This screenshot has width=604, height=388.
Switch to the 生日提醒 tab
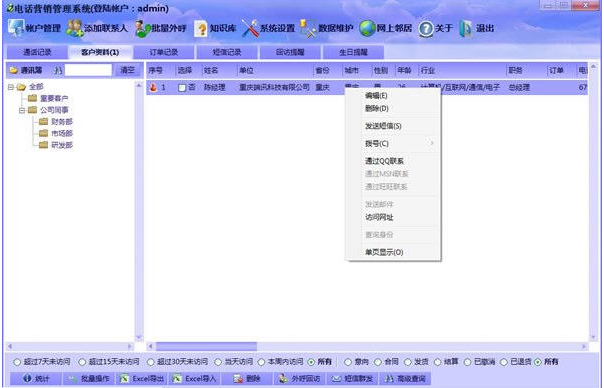(353, 52)
